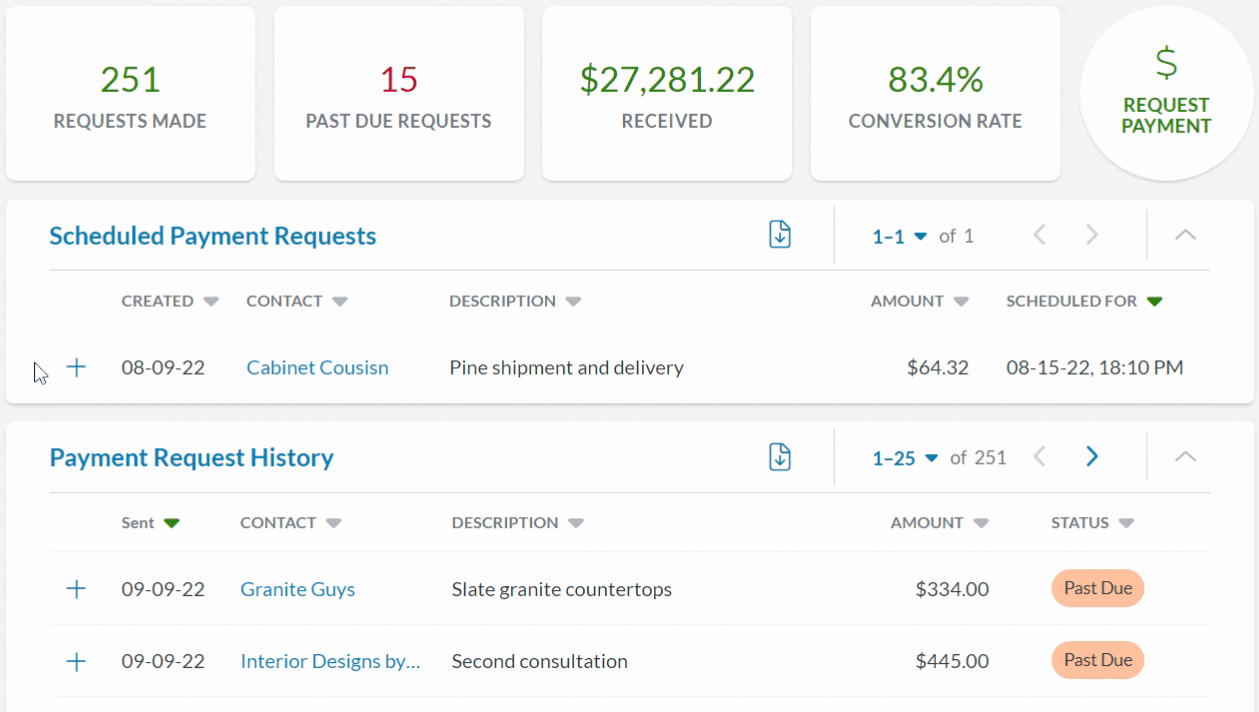Click the Past Due badge on Granite Guys row
The height and width of the screenshot is (712, 1259).
point(1097,588)
